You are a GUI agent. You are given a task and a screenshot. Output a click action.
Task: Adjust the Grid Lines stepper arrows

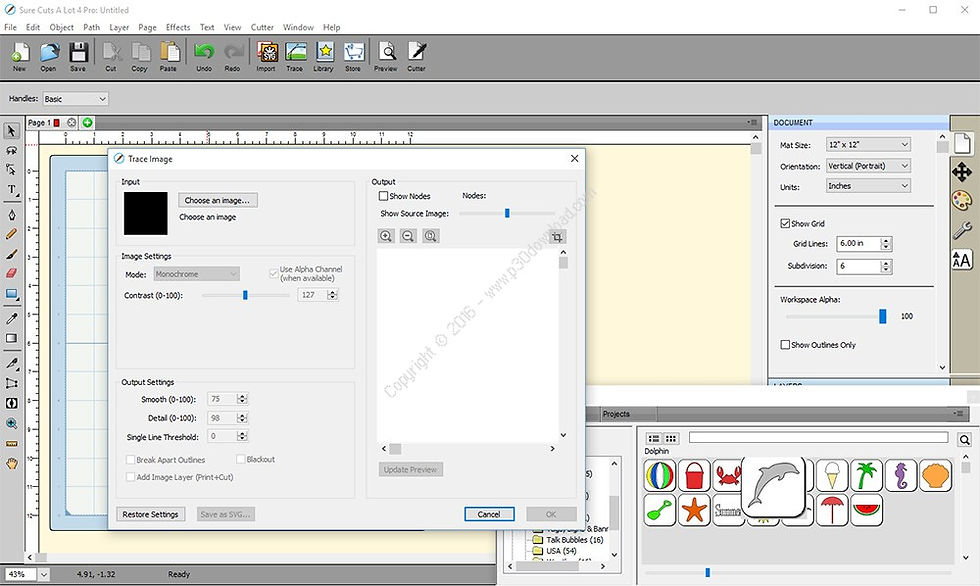coord(886,244)
